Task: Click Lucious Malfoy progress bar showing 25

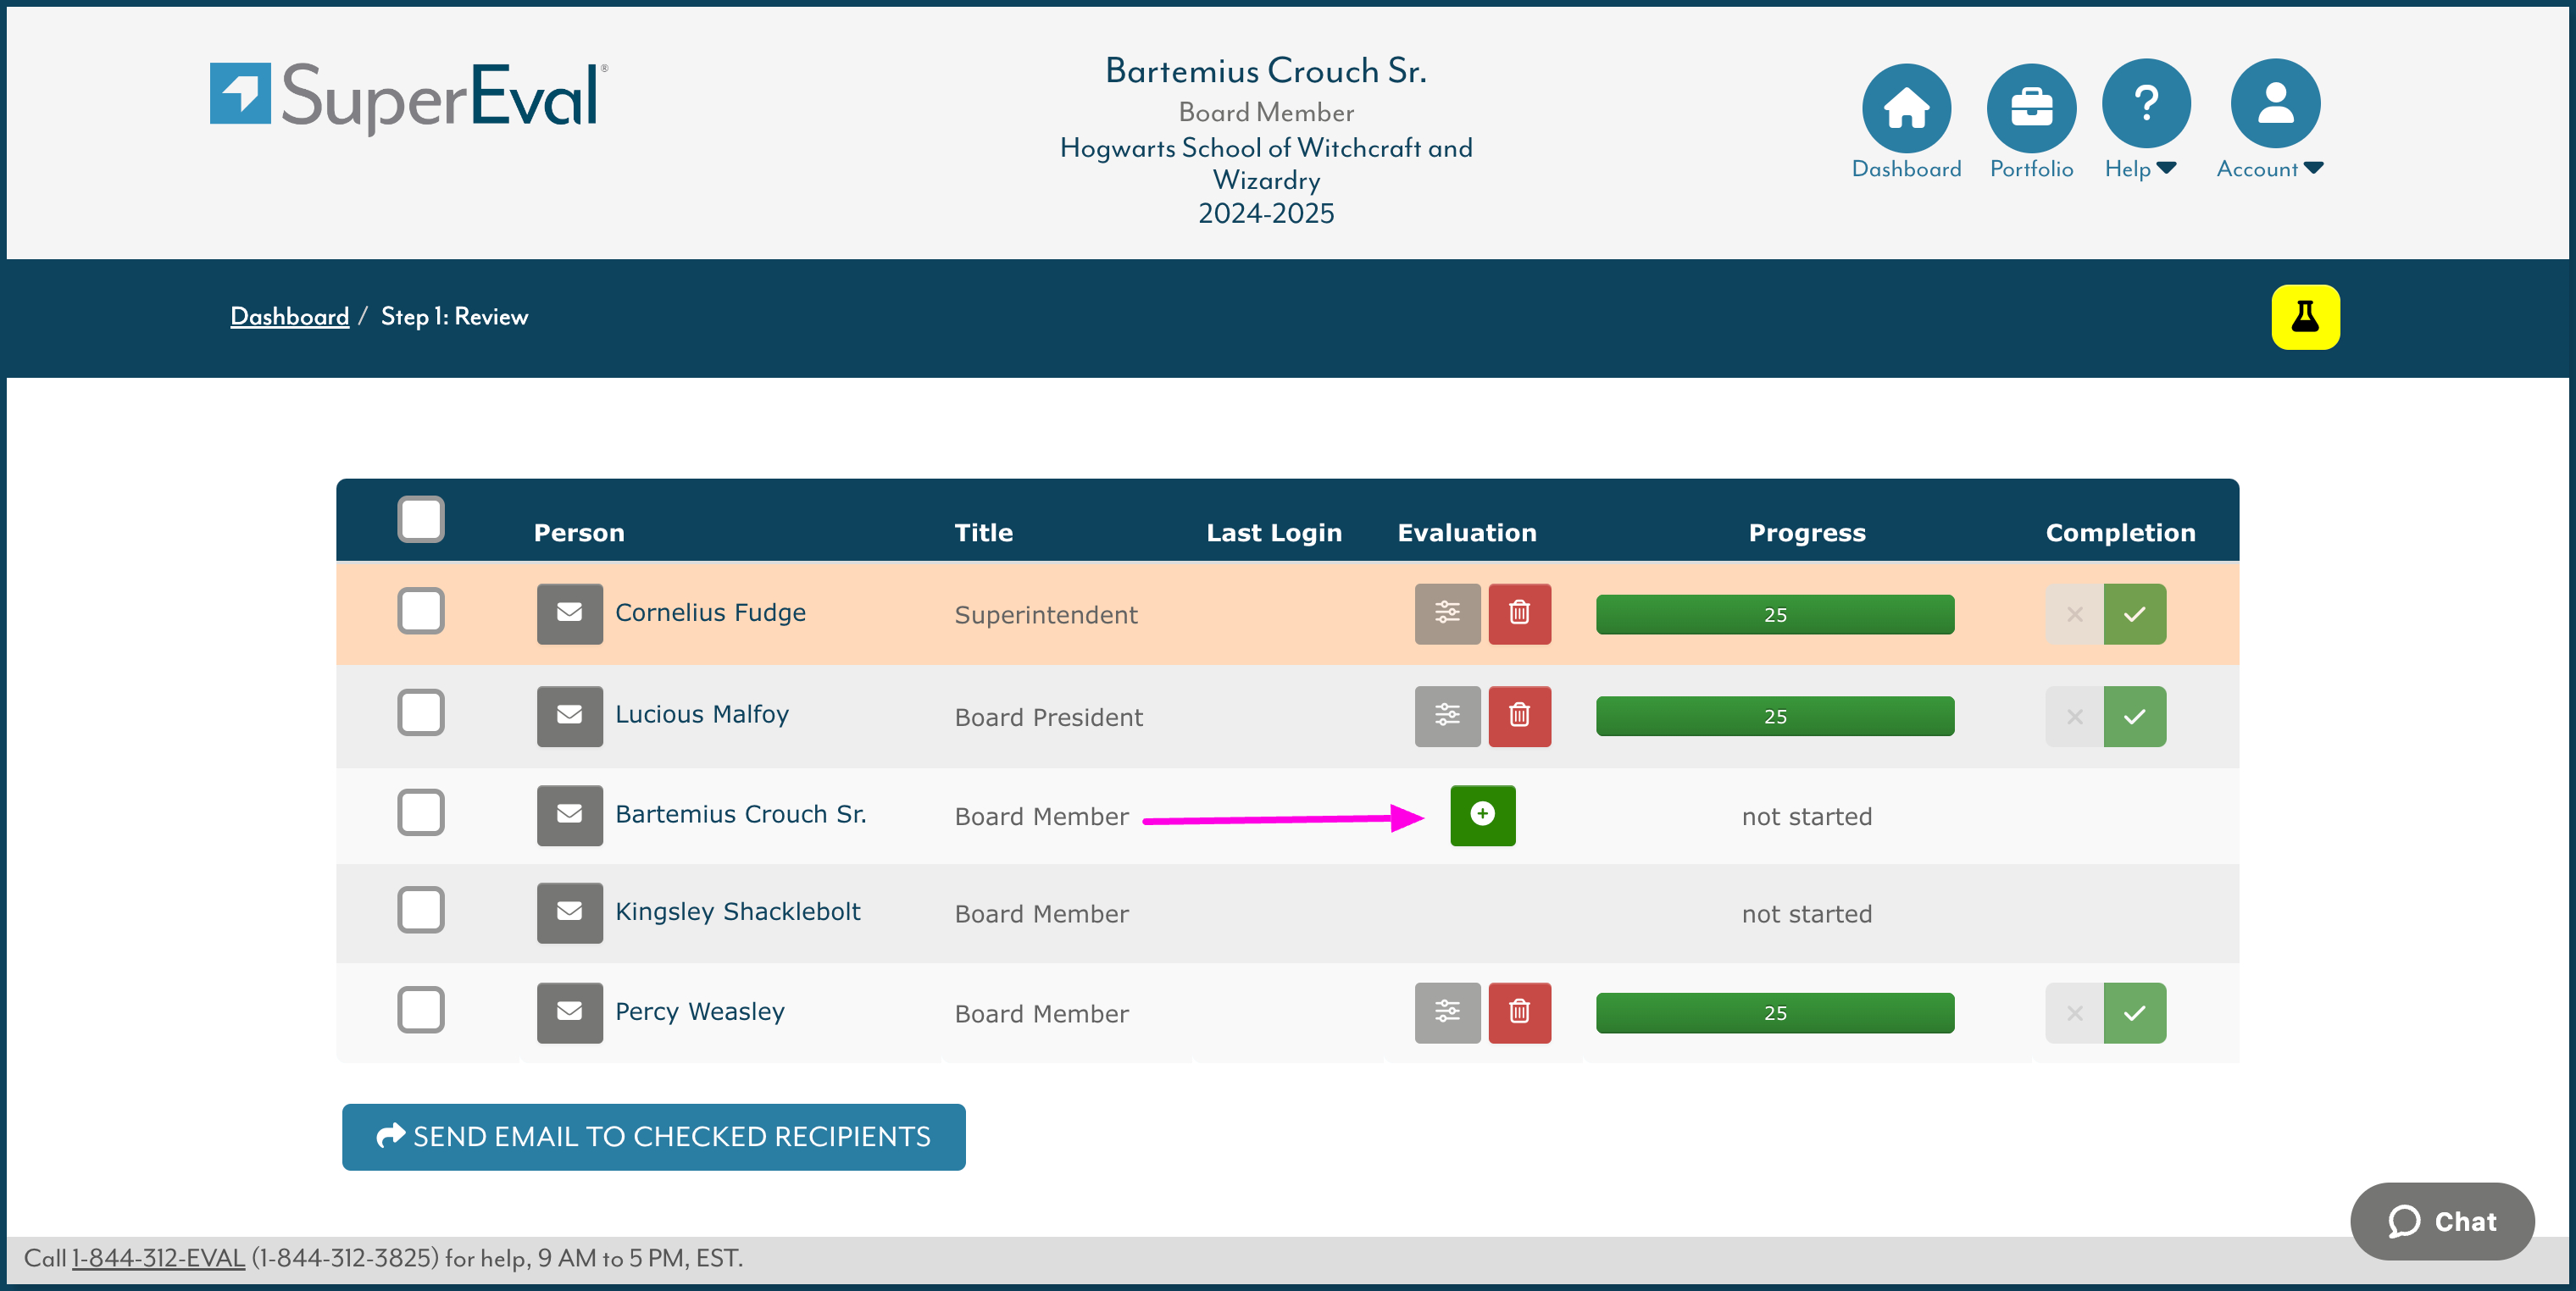Action: pyautogui.click(x=1774, y=716)
